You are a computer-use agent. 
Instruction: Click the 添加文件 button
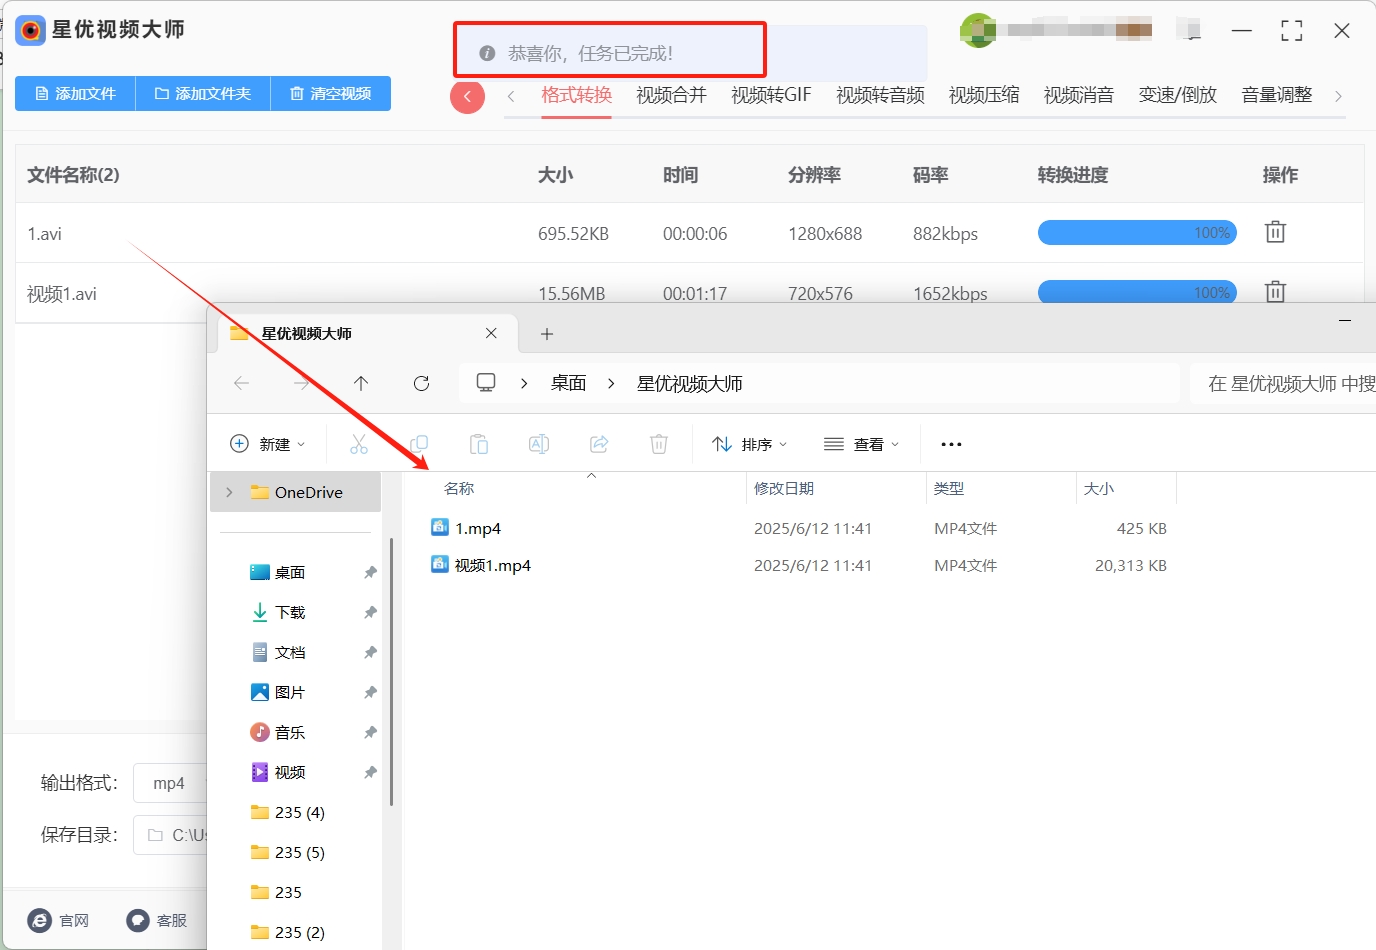tap(75, 93)
